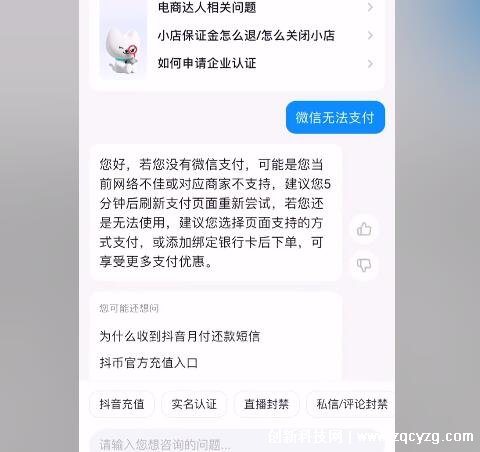The image size is (480, 452).
Task: Open 电商达人相关问题 topic
Action: click(207, 7)
